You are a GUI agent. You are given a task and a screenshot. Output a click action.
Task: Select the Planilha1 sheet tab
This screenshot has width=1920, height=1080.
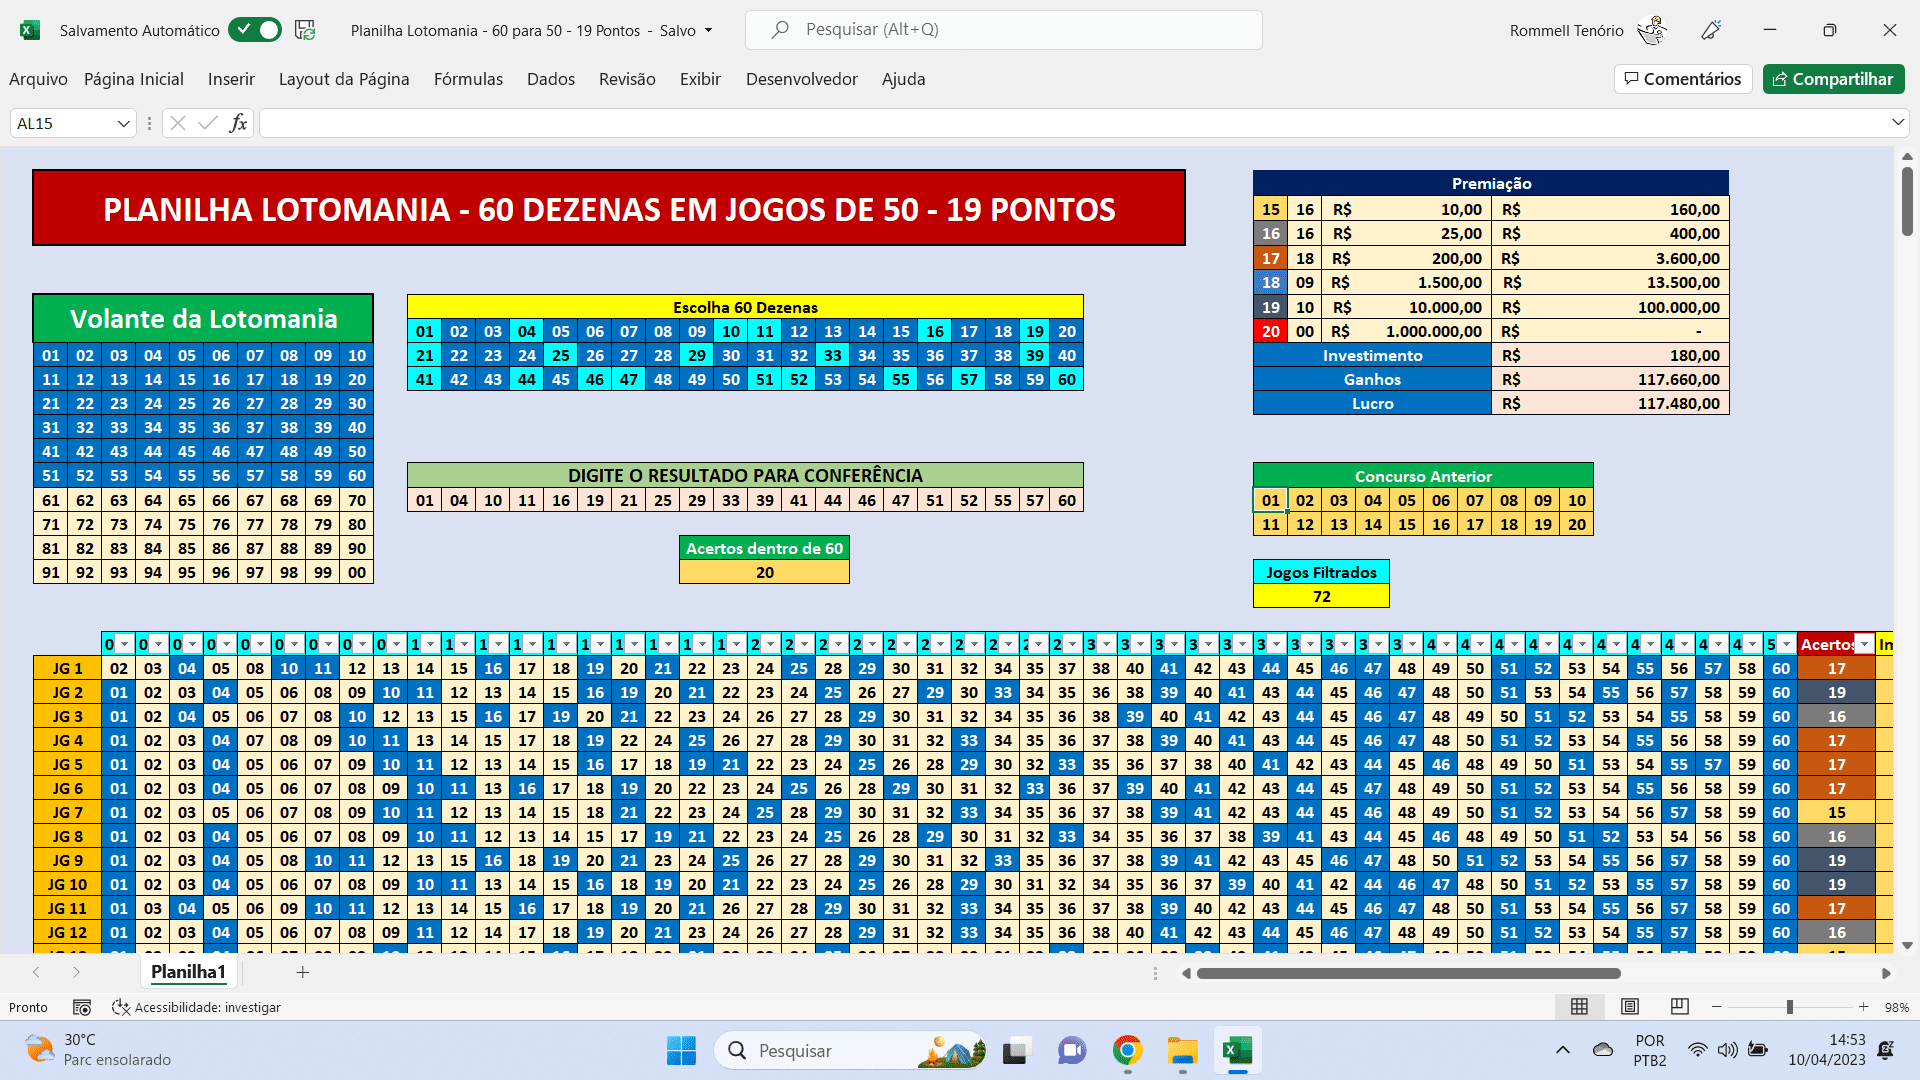[x=188, y=972]
